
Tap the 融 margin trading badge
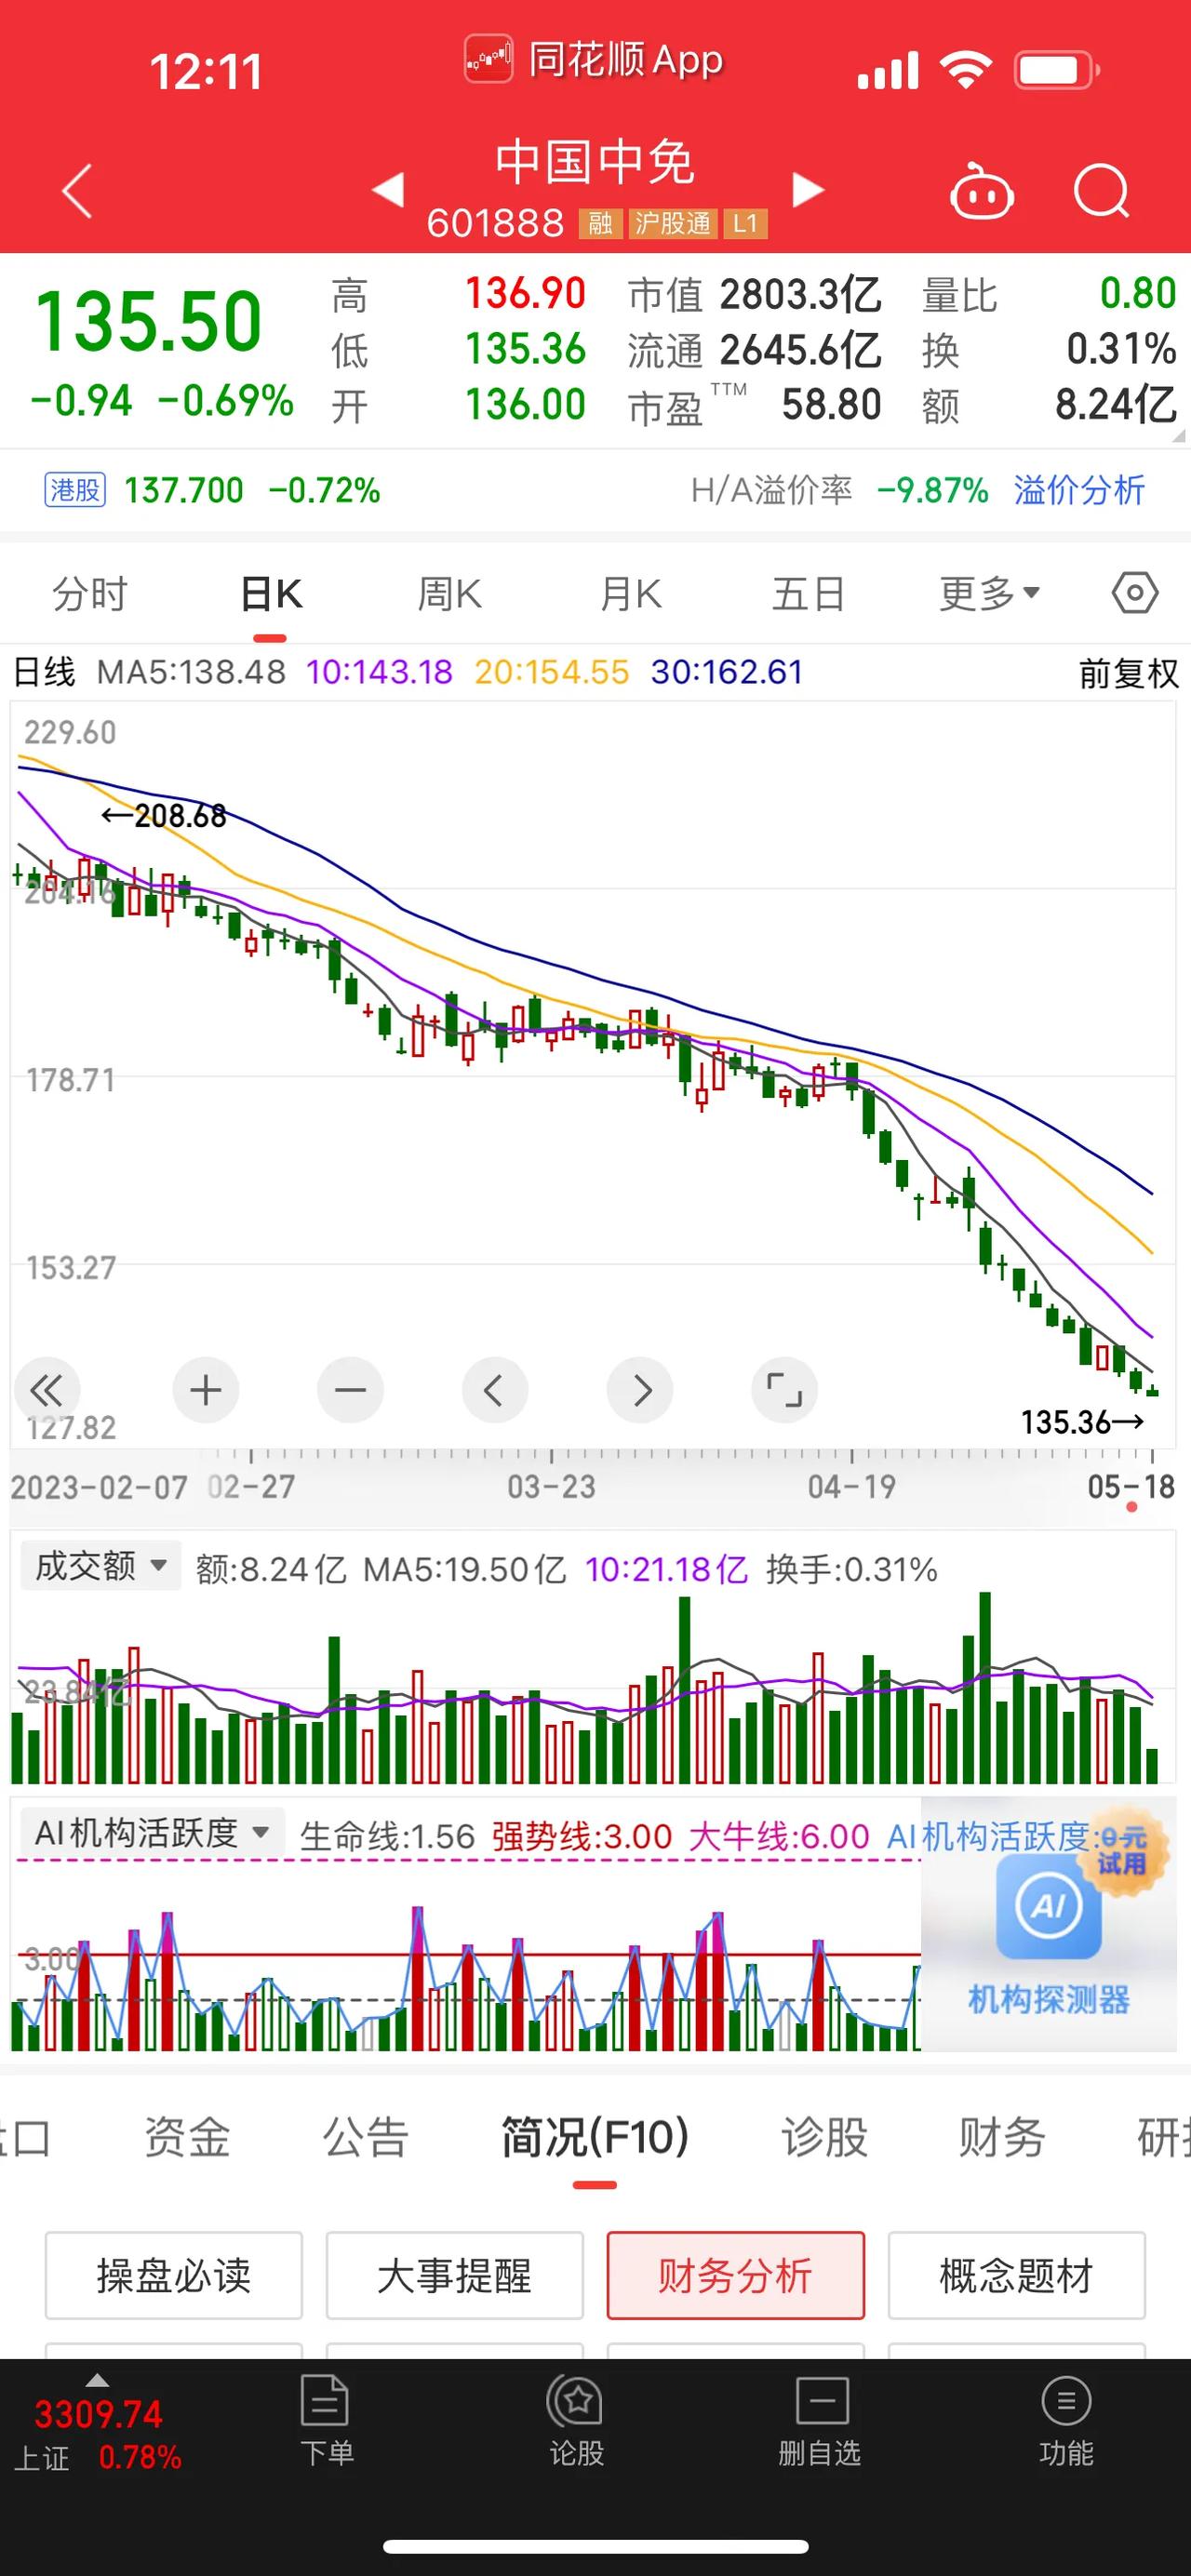(600, 223)
